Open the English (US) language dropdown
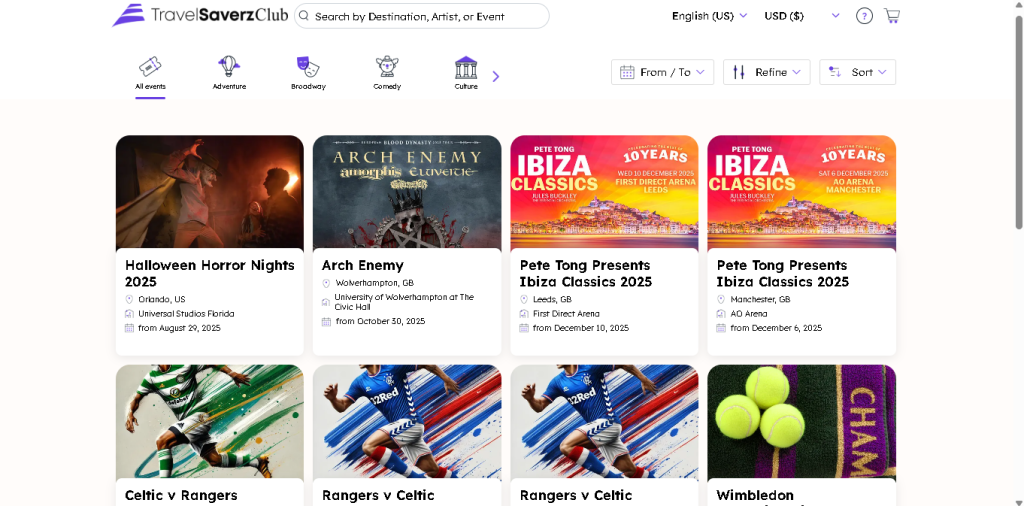The width and height of the screenshot is (1024, 506). [709, 16]
